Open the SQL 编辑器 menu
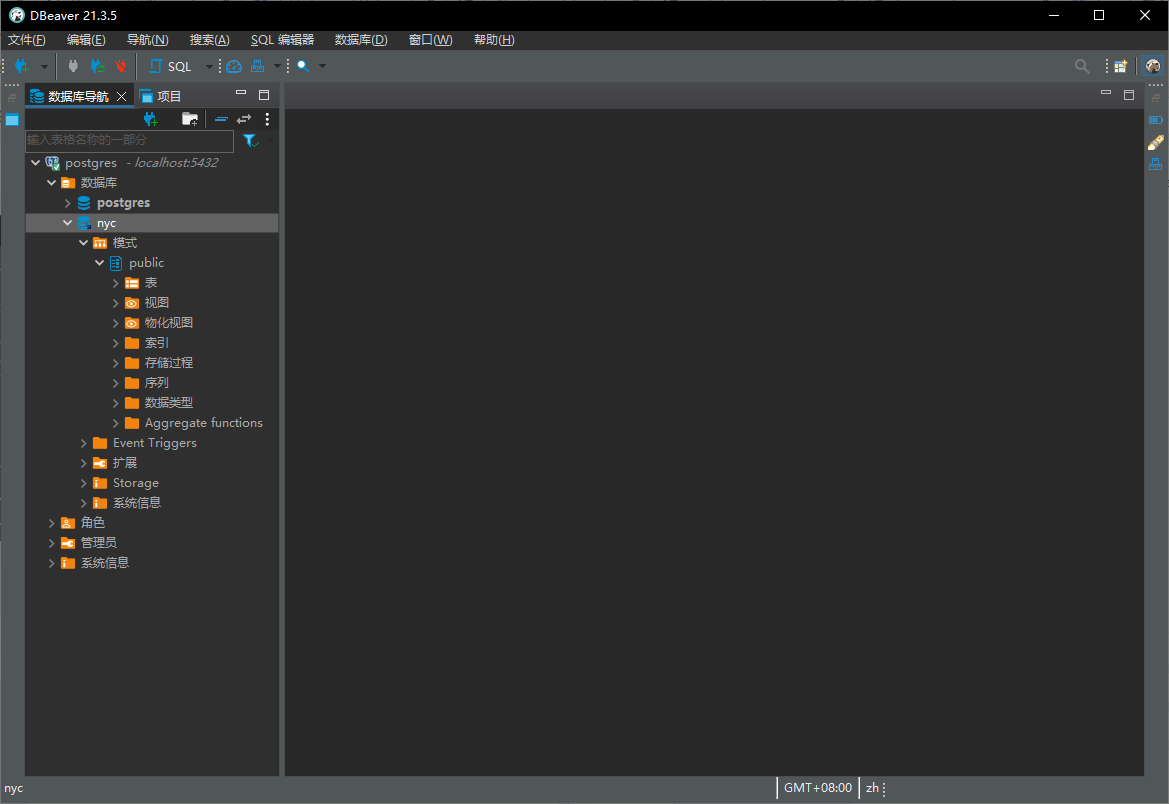1169x804 pixels. (x=283, y=40)
